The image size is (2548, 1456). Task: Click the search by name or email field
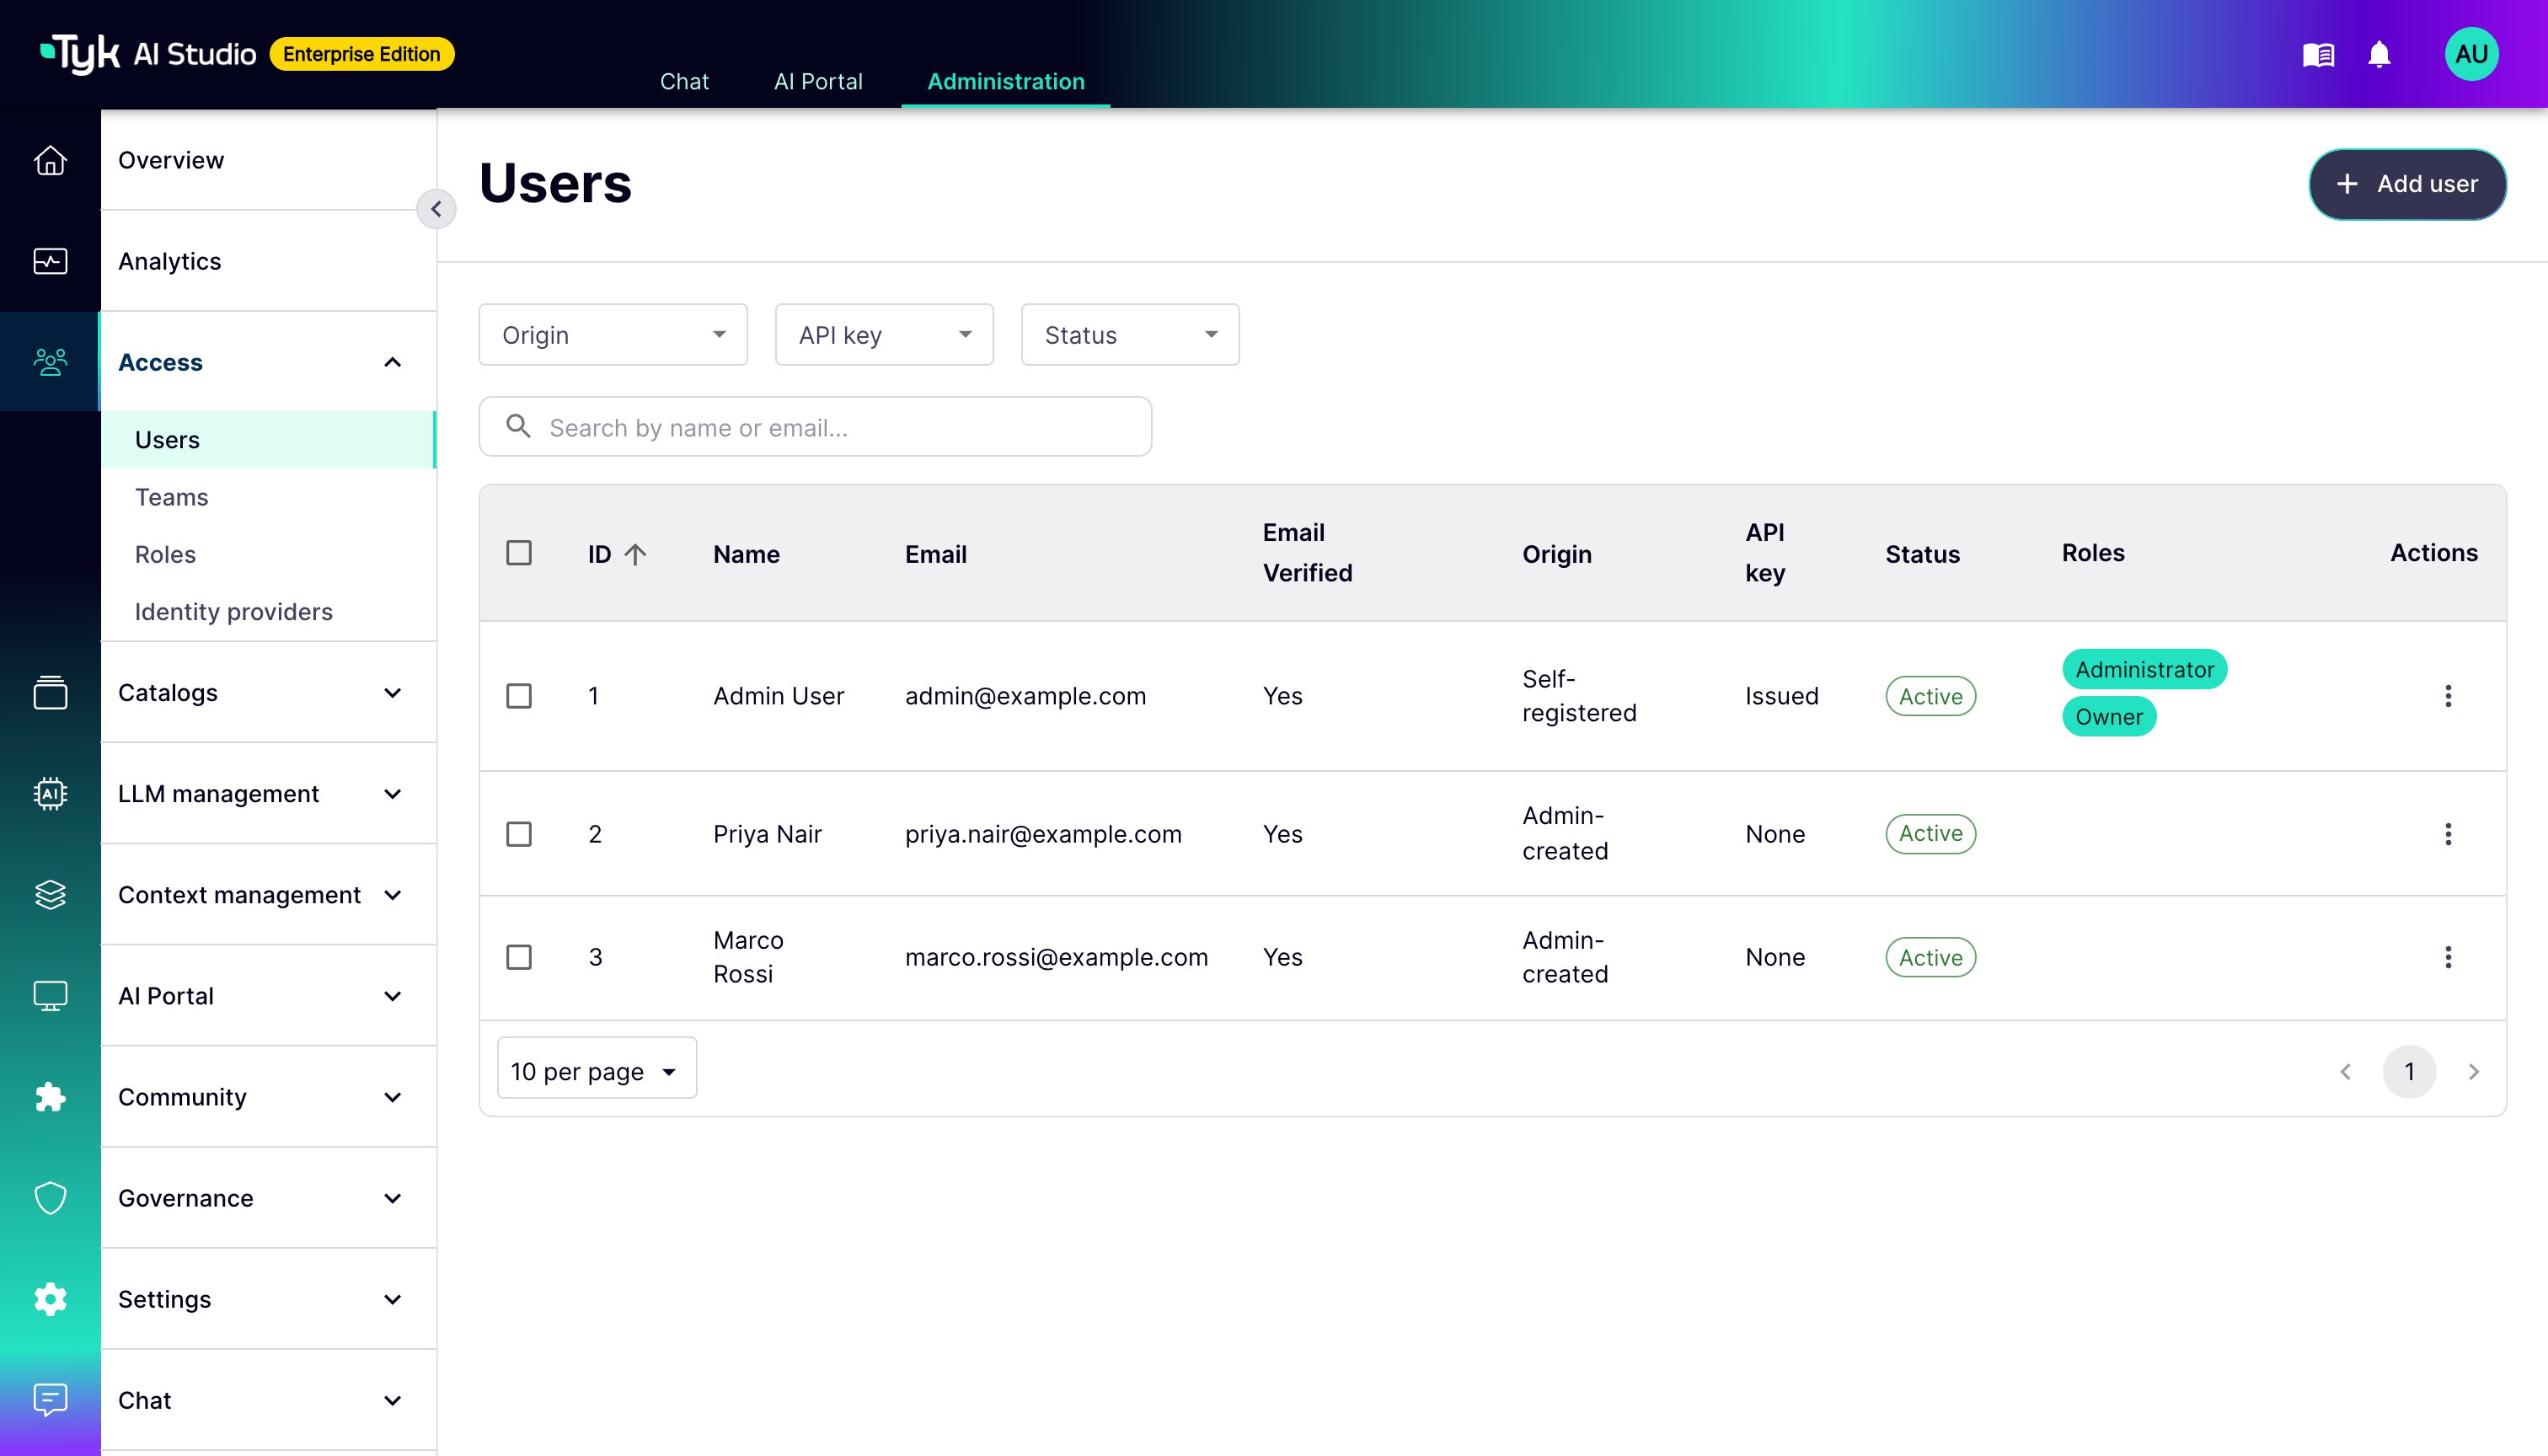click(815, 427)
